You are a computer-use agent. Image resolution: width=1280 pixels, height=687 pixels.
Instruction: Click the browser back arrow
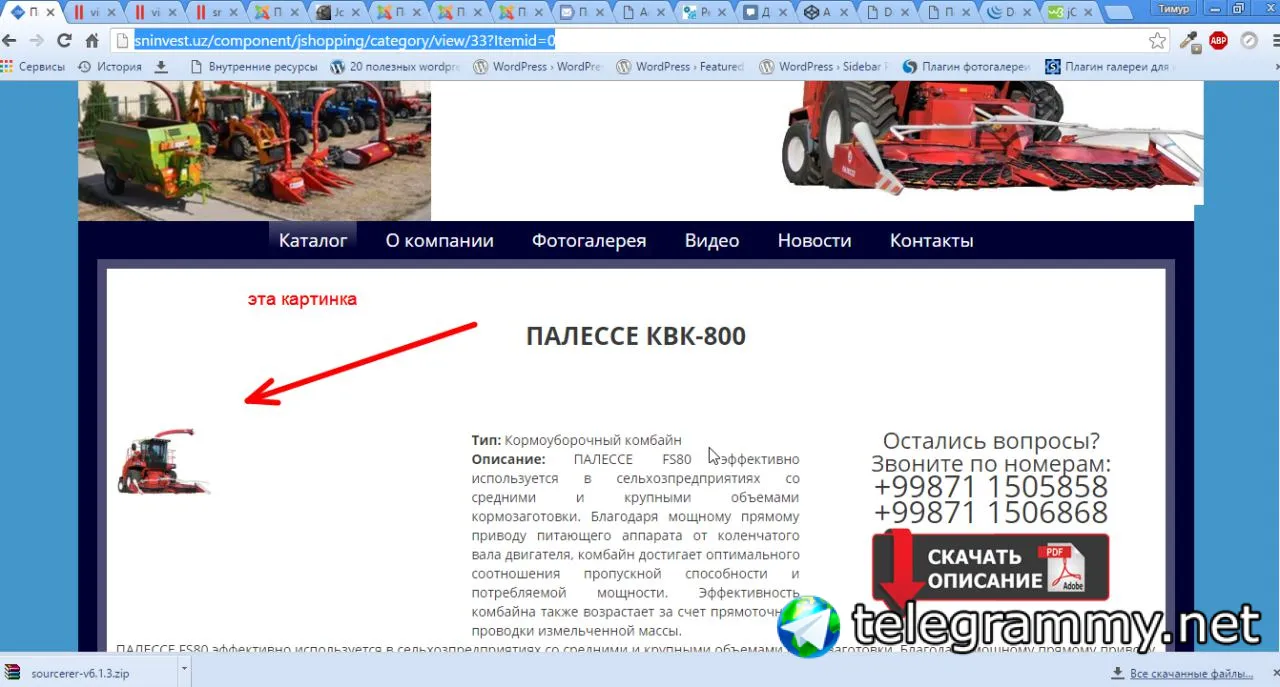pos(10,41)
